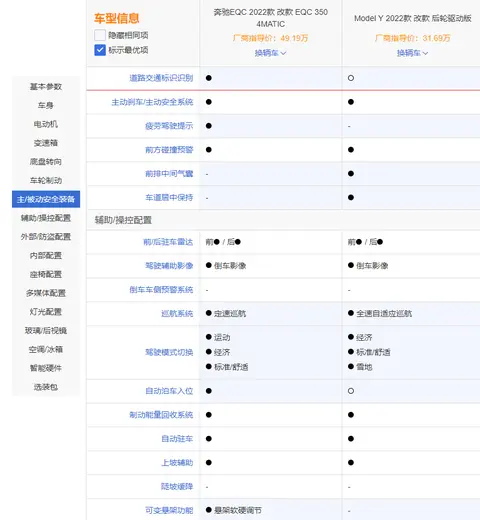Select 多媒体配置 in the sidebar
Viewport: 480px width, 520px height.
46,293
